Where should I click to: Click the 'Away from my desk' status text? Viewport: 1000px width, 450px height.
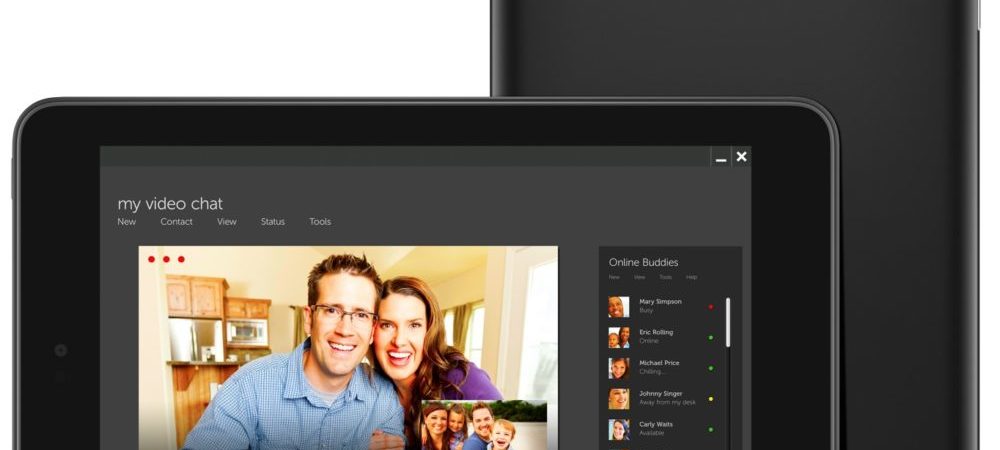667,402
